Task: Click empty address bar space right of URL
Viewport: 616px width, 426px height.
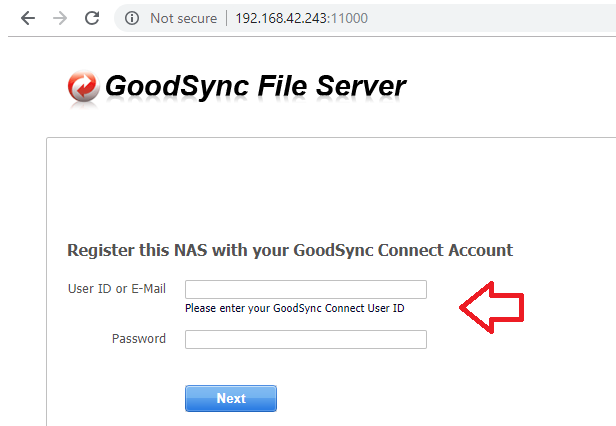Action: 480,18
